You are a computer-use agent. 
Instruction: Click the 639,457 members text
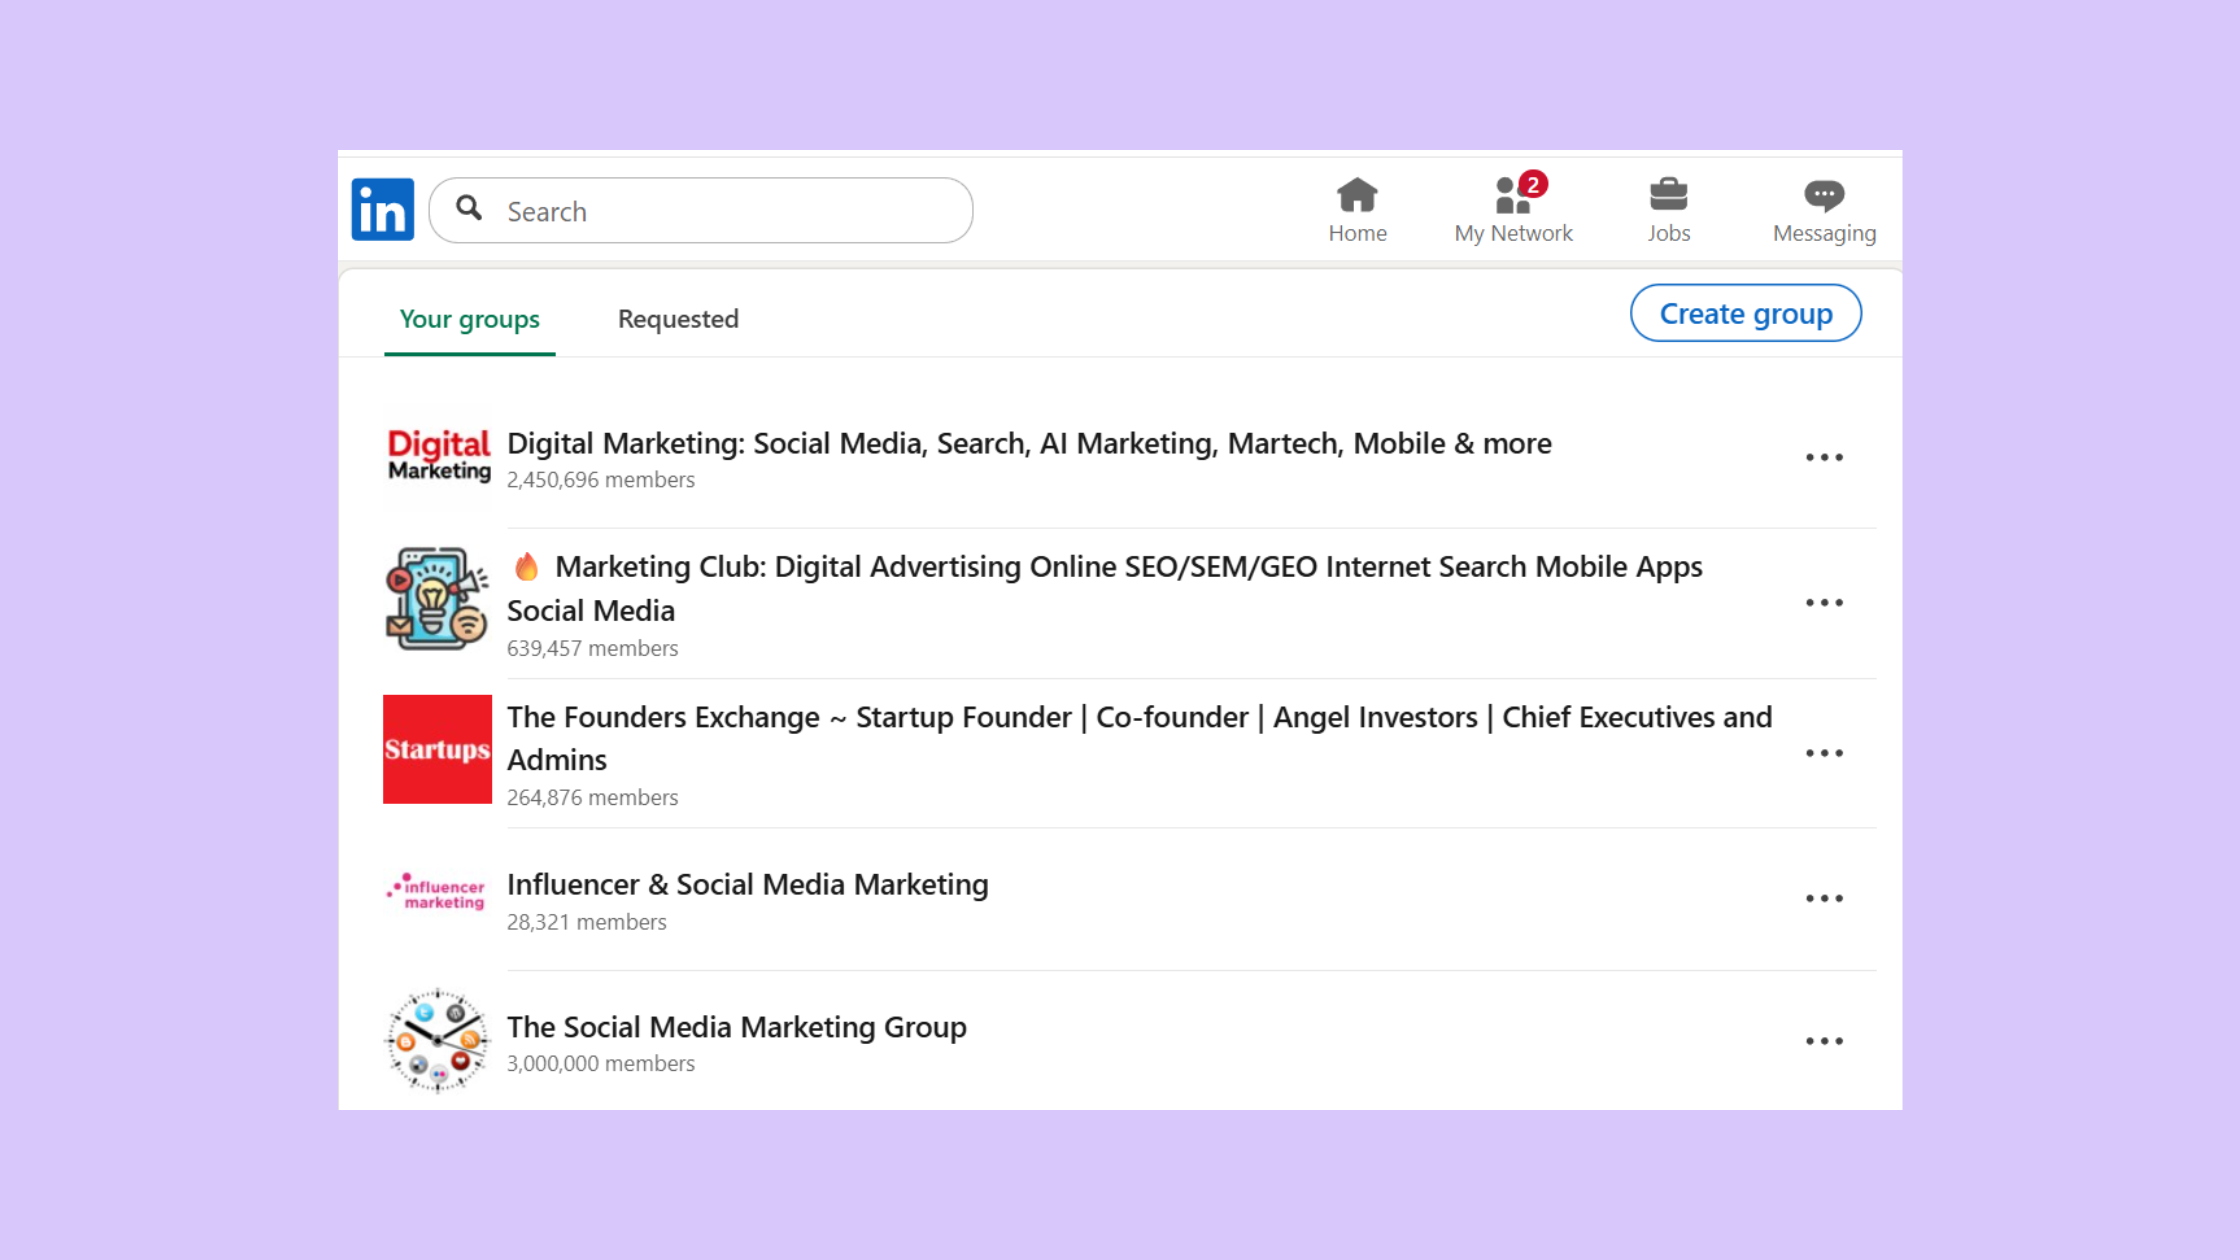pyautogui.click(x=592, y=648)
